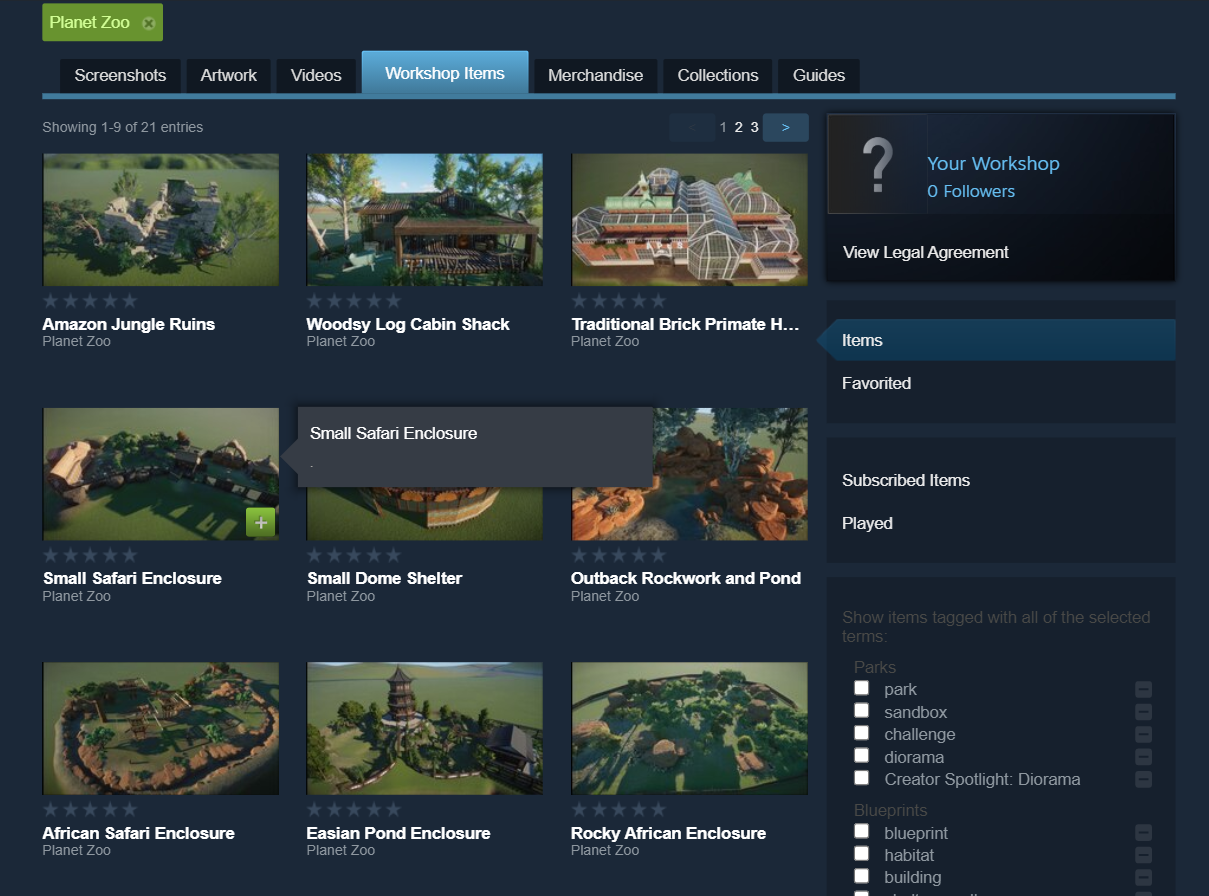Viewport: 1209px width, 896px height.
Task: Exclude the habitat tag with minus icon
Action: pos(1143,855)
